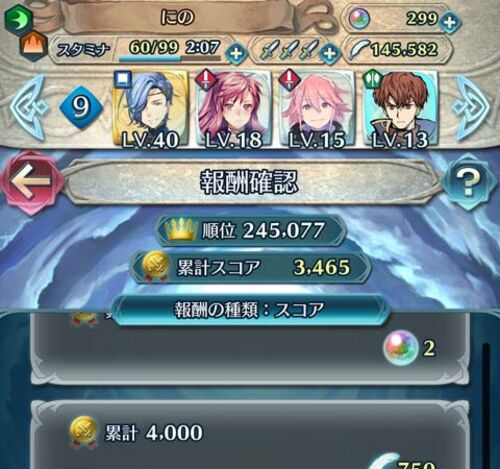Select the LV.15 pink-haired hero portrait
The width and height of the screenshot is (500, 469).
316,109
